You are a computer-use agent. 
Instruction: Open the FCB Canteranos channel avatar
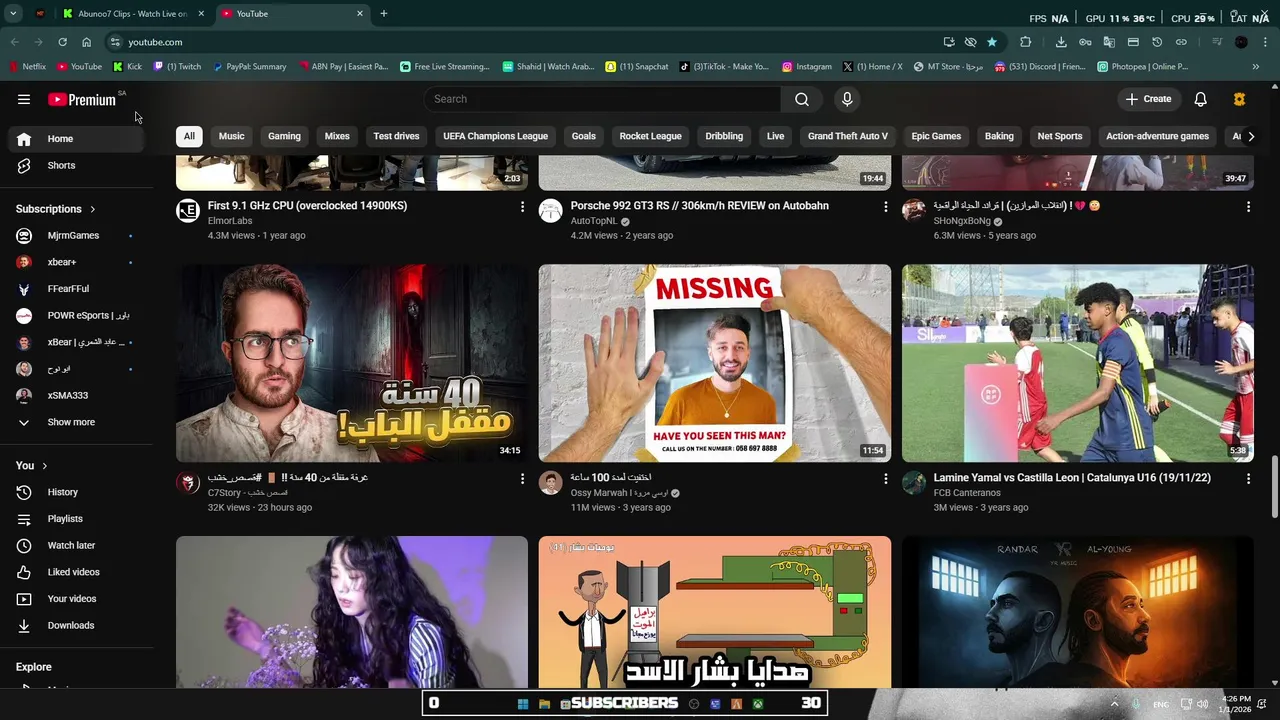point(914,483)
